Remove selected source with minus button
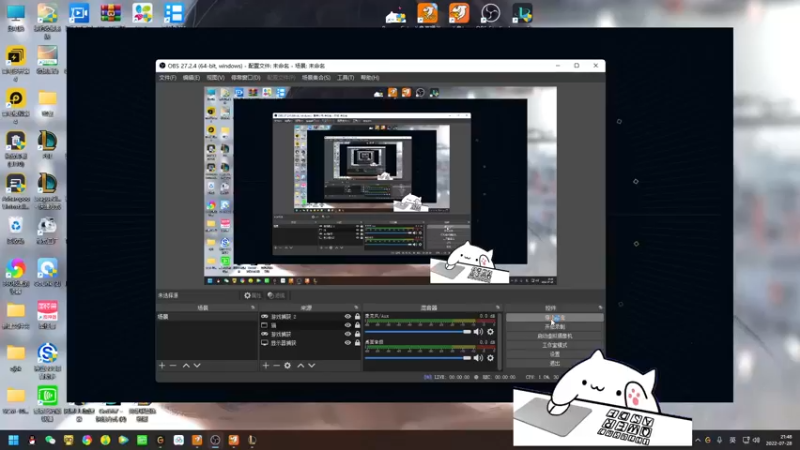 point(277,366)
